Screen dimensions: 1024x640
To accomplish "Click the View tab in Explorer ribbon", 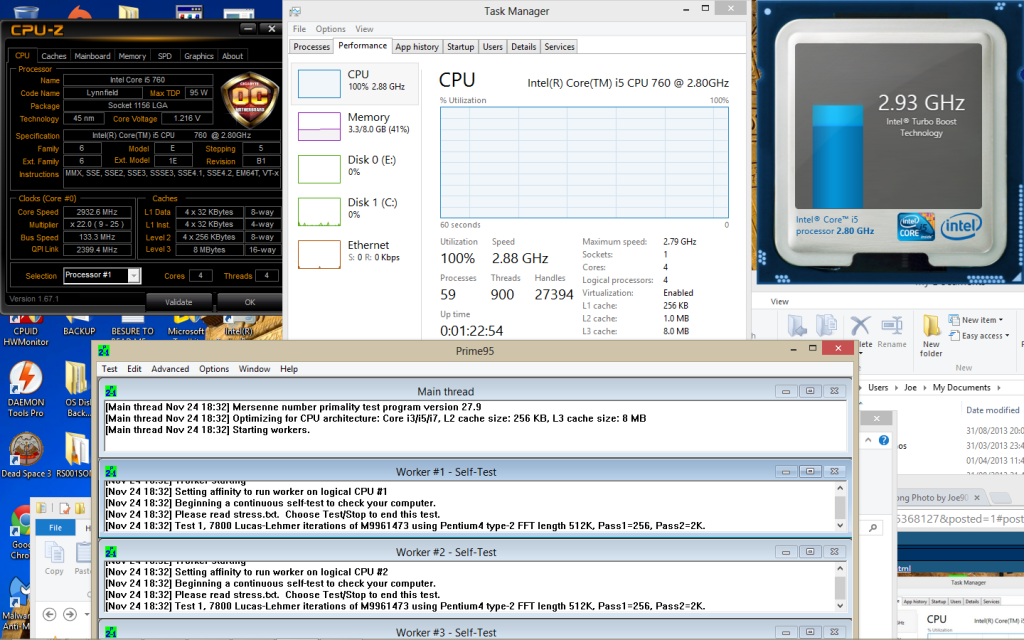I will point(779,302).
